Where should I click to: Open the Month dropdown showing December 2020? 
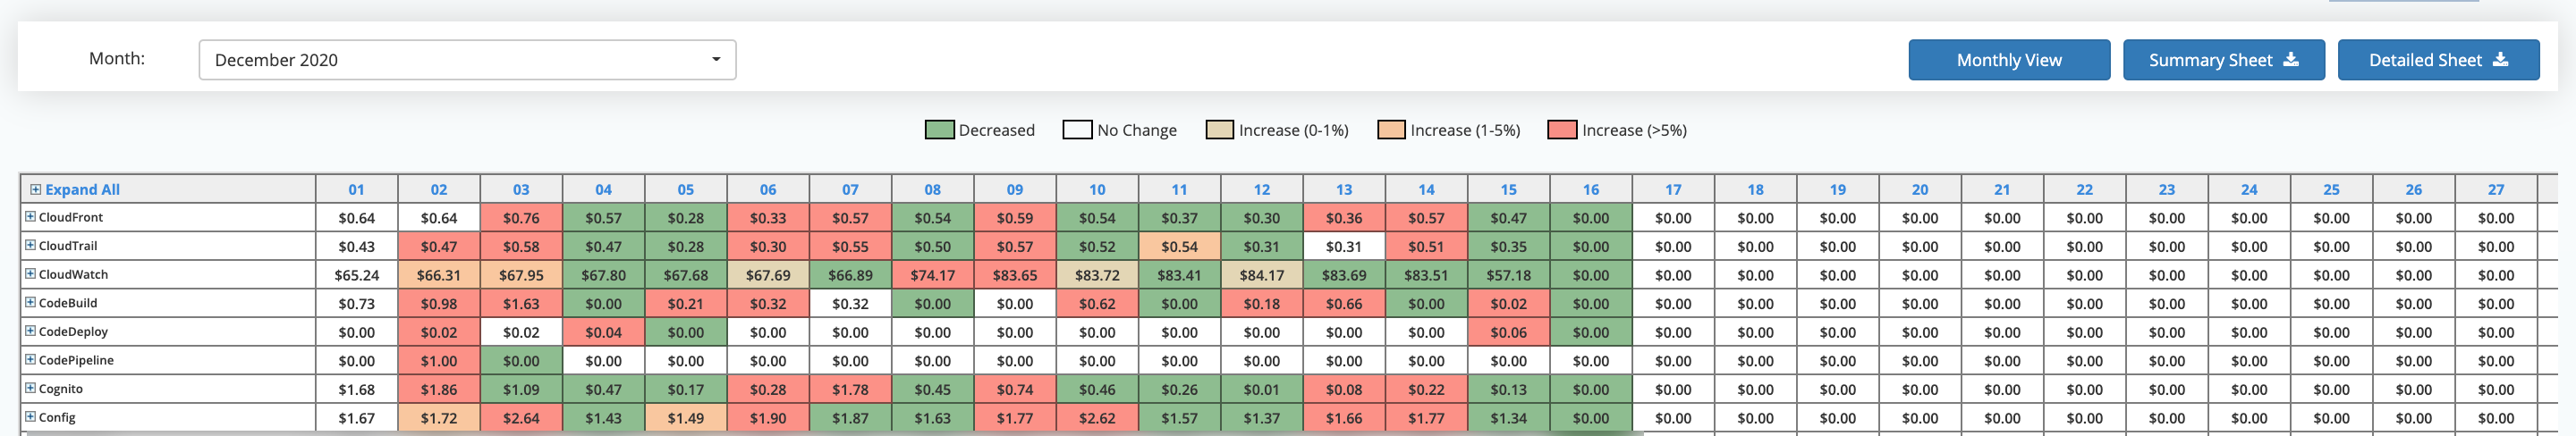click(x=467, y=60)
